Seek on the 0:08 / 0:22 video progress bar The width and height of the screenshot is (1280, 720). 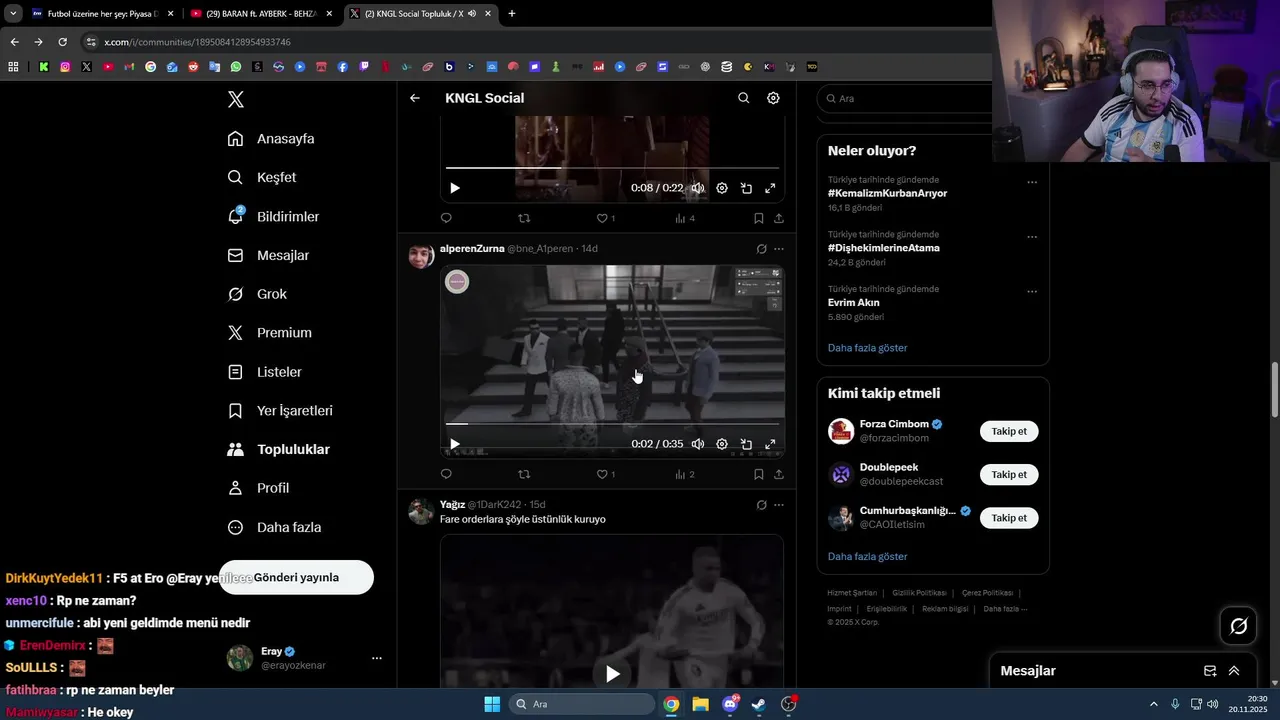click(612, 168)
